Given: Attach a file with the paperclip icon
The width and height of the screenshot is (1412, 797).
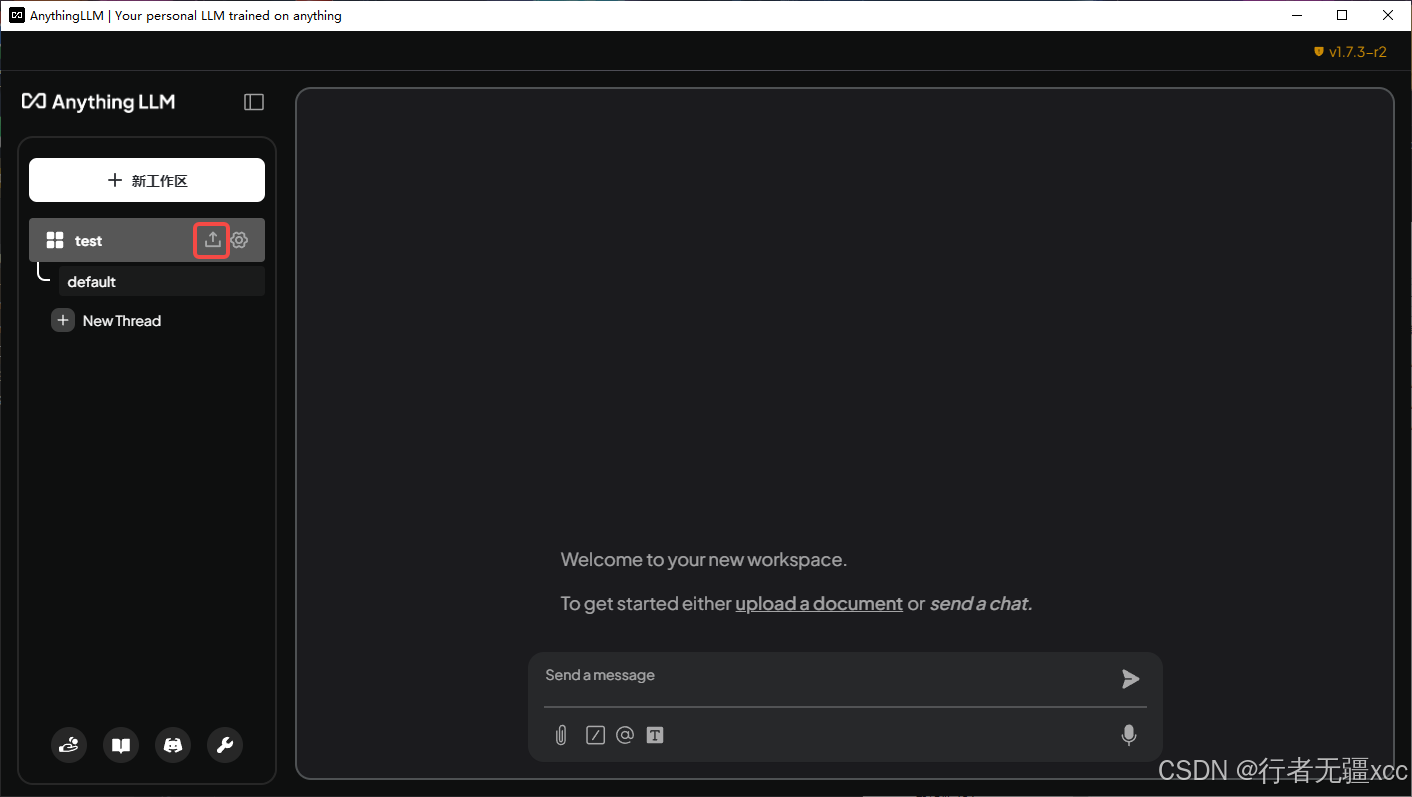Looking at the screenshot, I should [561, 735].
